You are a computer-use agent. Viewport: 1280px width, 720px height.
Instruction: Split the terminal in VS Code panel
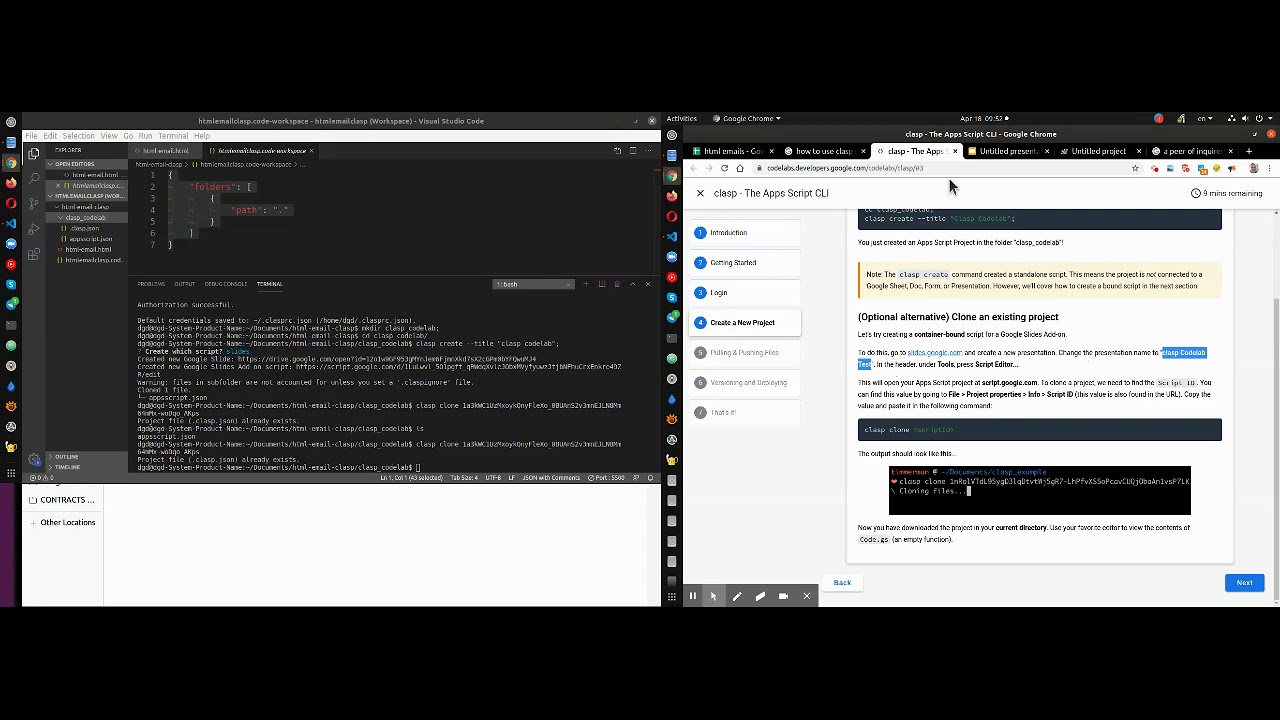601,284
